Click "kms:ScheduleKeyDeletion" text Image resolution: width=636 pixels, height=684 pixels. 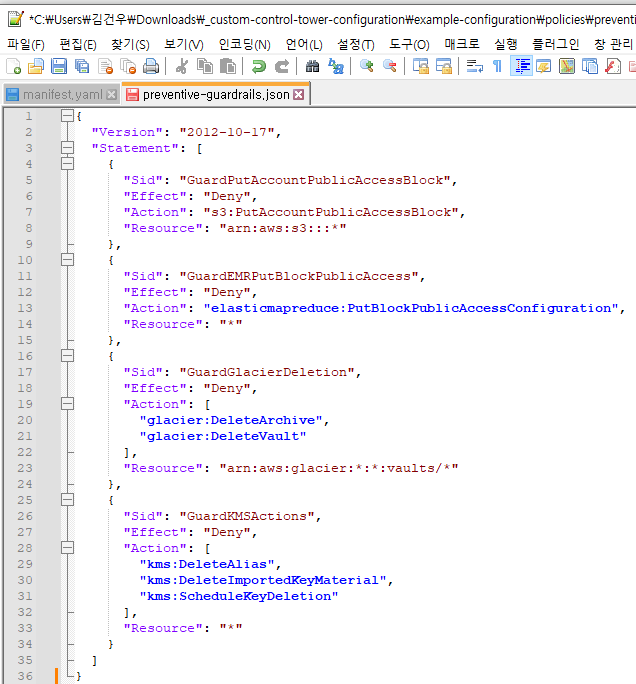pos(239,596)
